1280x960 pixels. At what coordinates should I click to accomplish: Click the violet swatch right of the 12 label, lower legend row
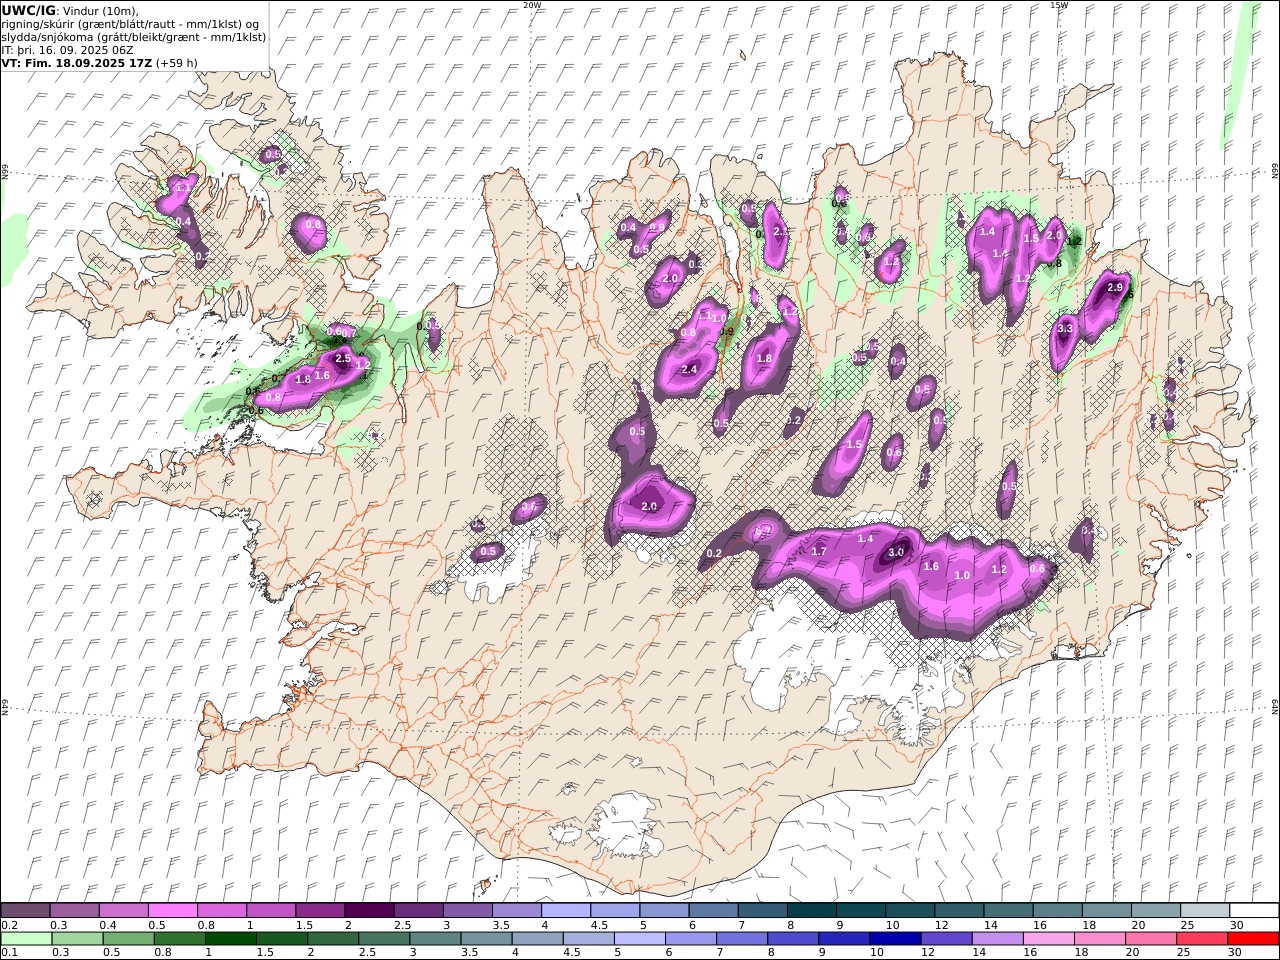click(x=945, y=939)
